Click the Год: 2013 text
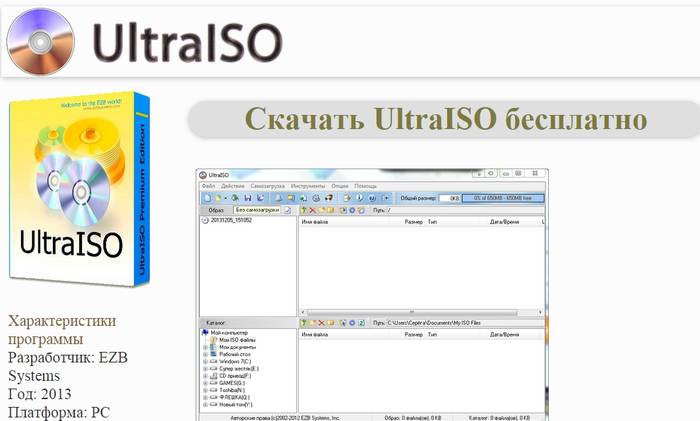700x421 pixels. point(40,394)
